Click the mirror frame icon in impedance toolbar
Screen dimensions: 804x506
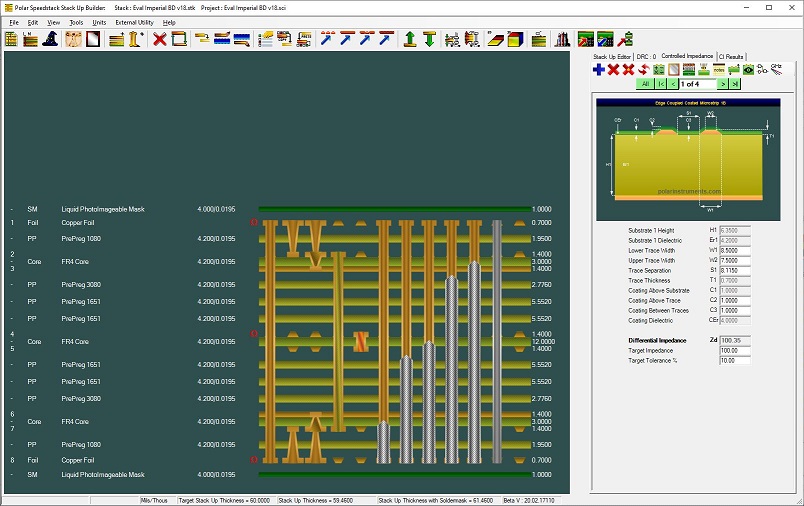click(674, 70)
